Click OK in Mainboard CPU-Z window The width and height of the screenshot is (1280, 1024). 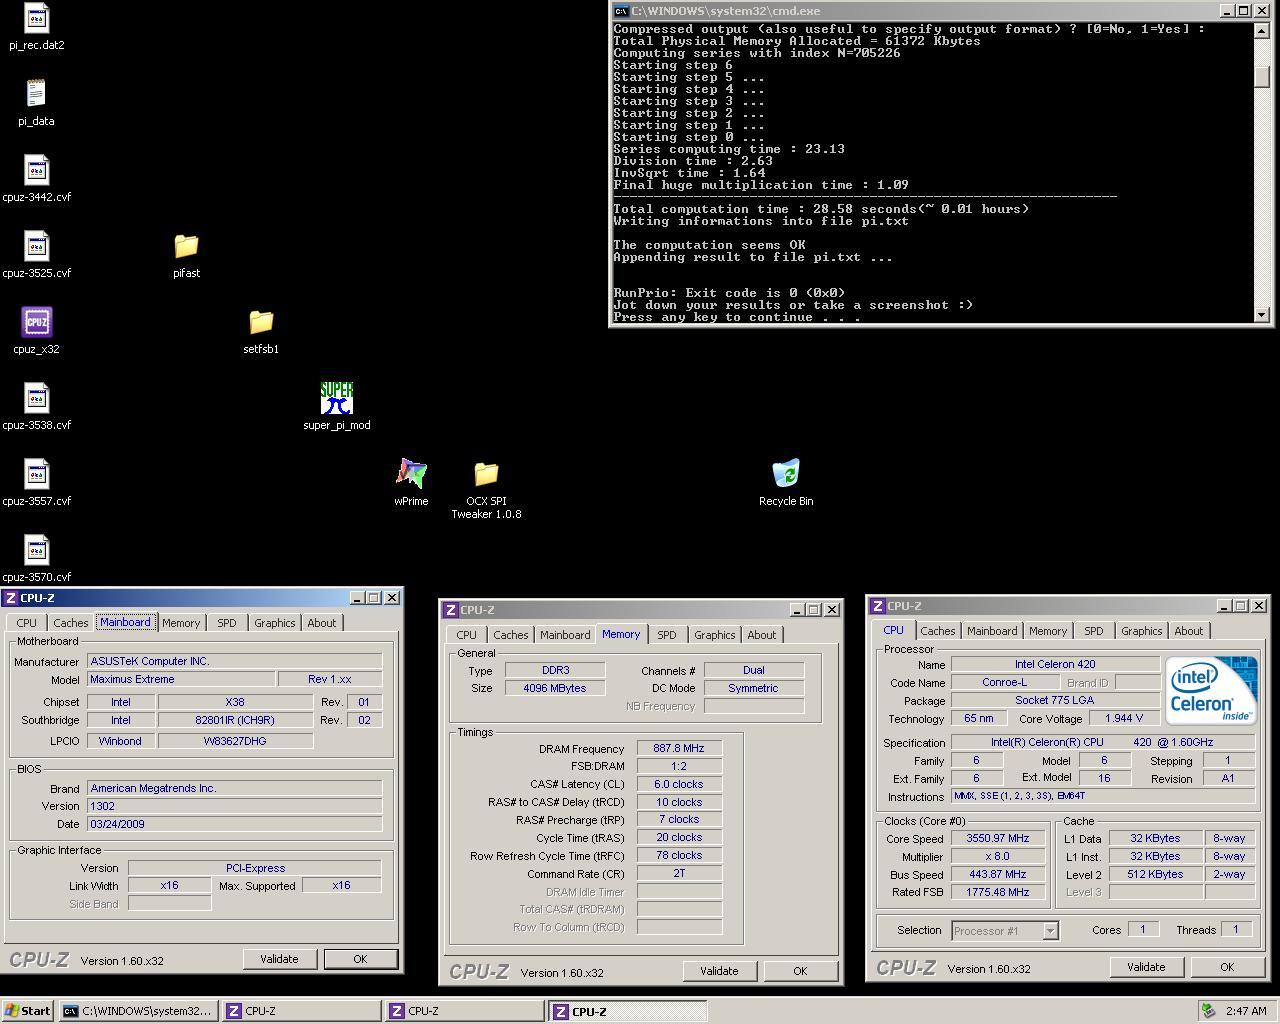pyautogui.click(x=360, y=959)
